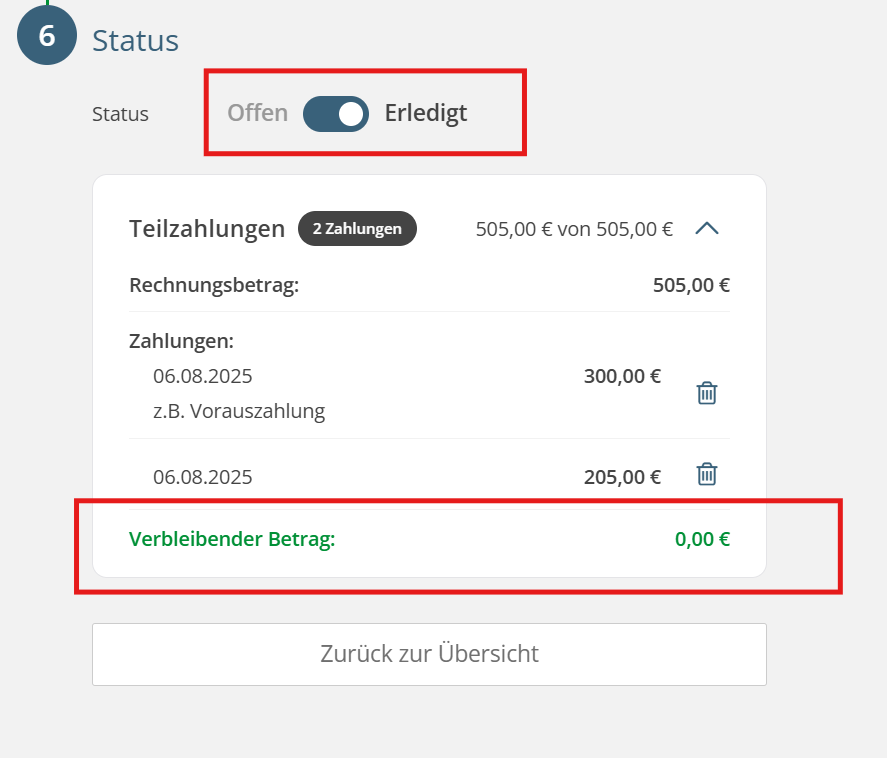Screen dimensions: 887x758
Task: Click the Teilzahlungen heading
Action: [207, 229]
